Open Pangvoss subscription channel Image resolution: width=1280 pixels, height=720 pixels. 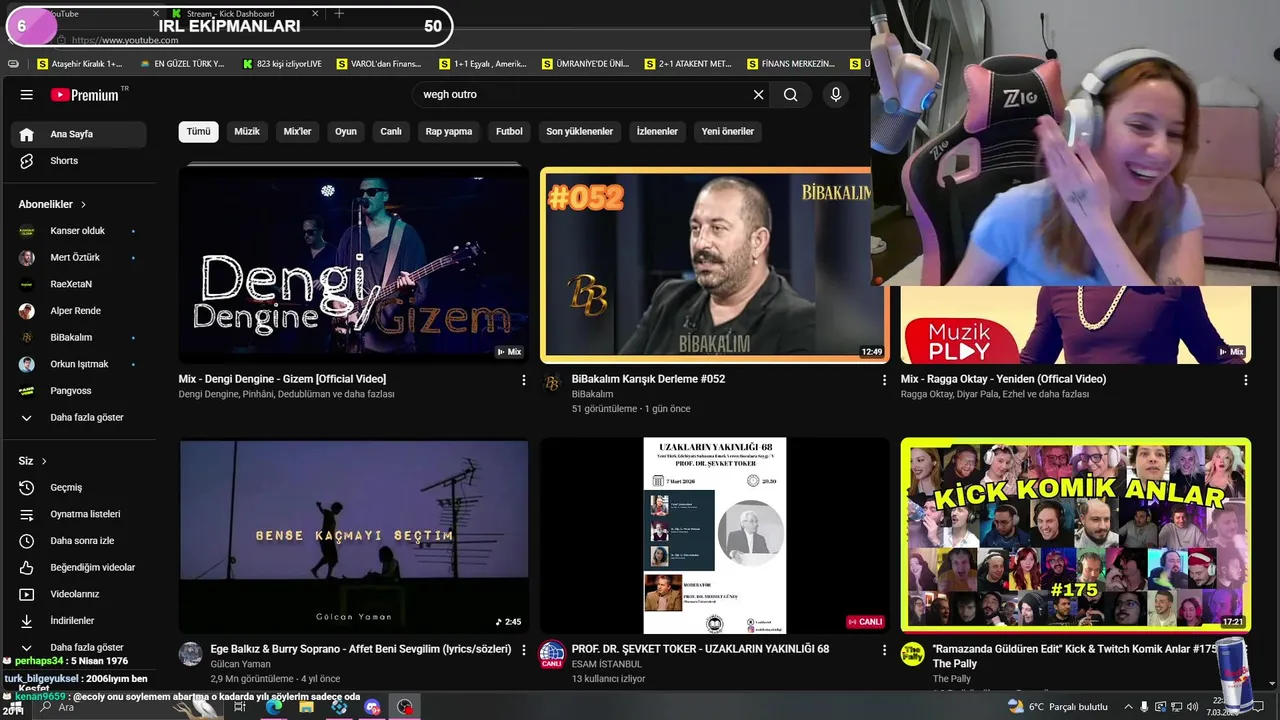pos(80,391)
